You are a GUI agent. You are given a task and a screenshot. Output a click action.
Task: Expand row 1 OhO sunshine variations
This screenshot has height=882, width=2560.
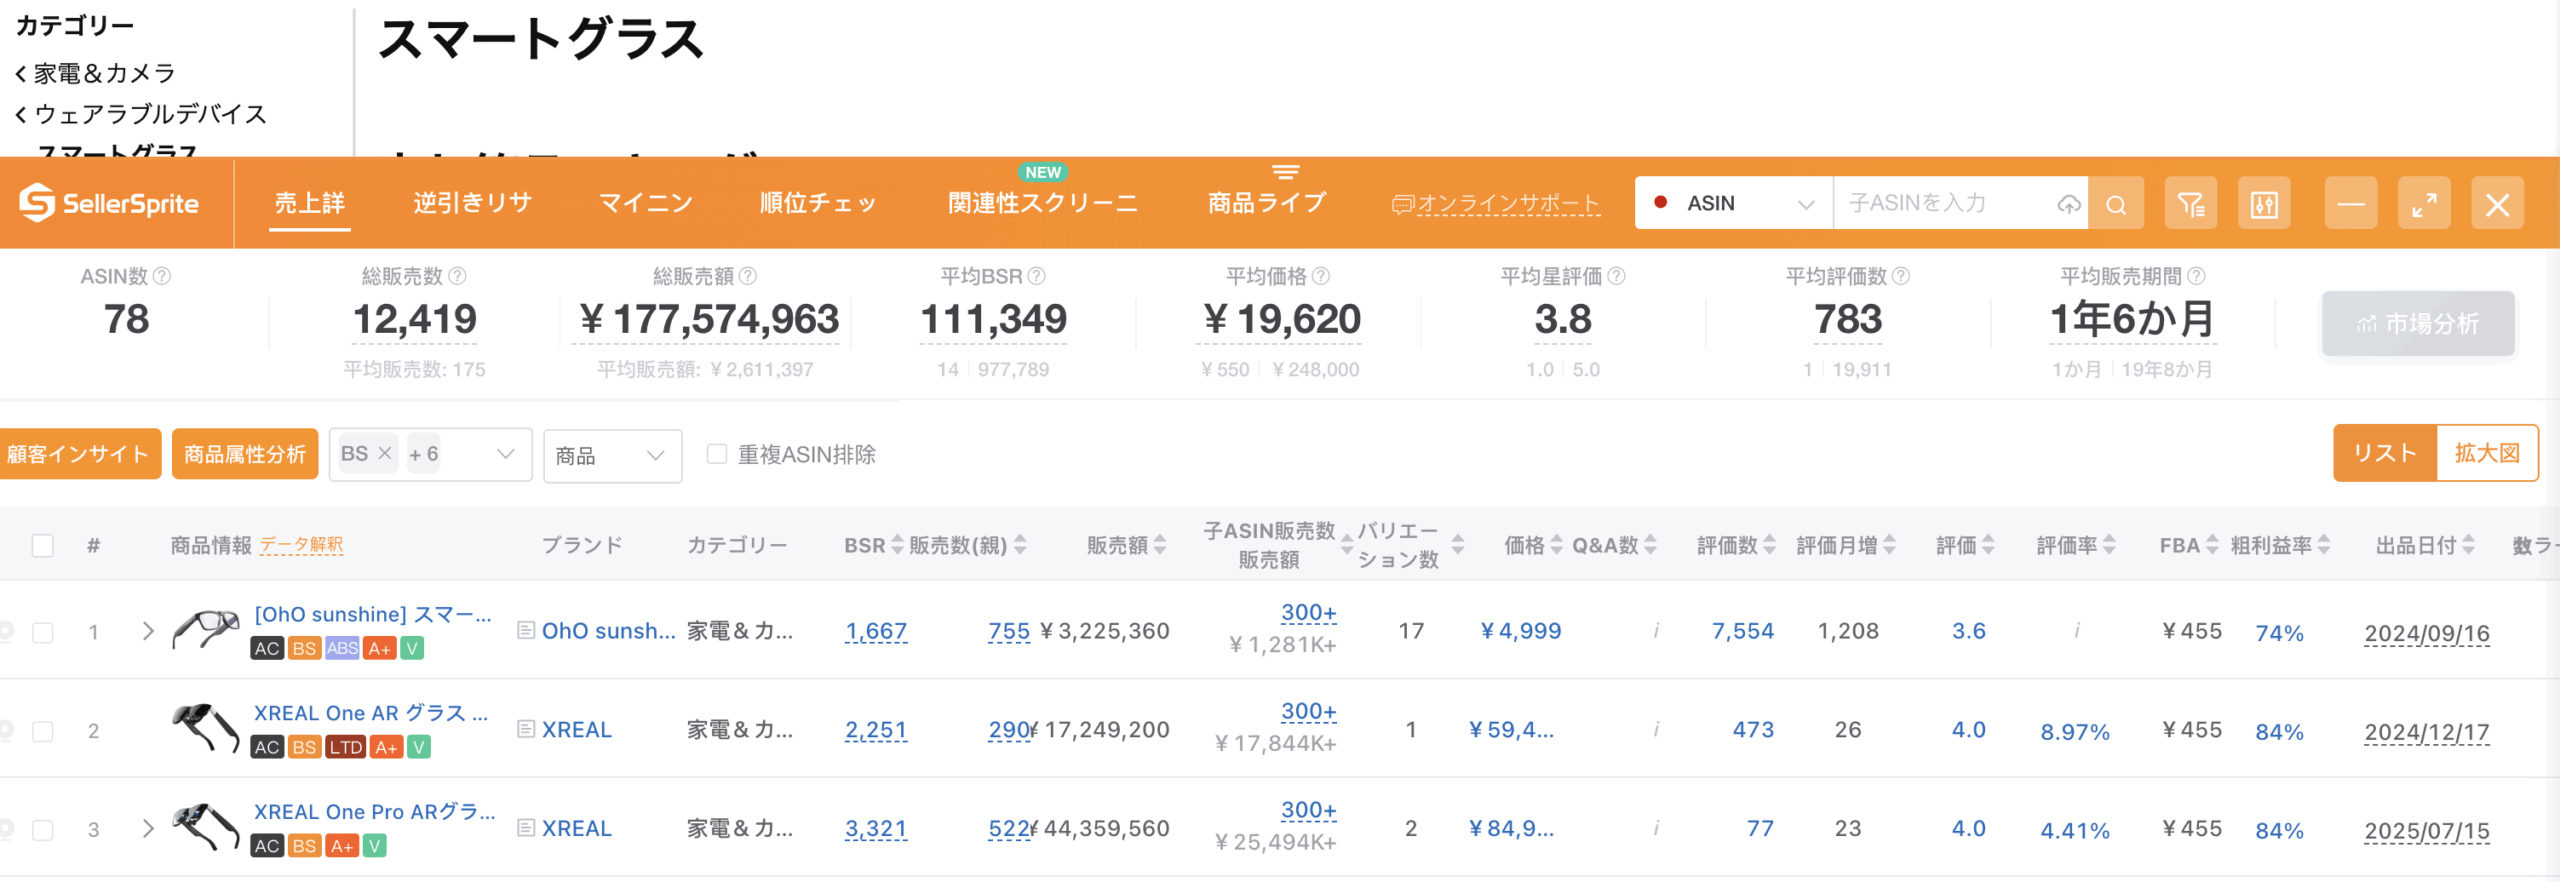pos(148,631)
